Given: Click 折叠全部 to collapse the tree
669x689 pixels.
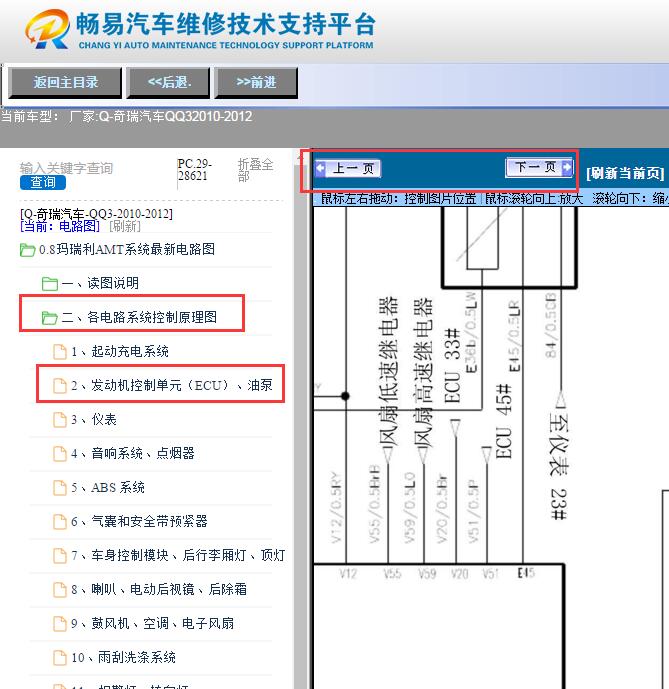Looking at the screenshot, I should point(255,170).
